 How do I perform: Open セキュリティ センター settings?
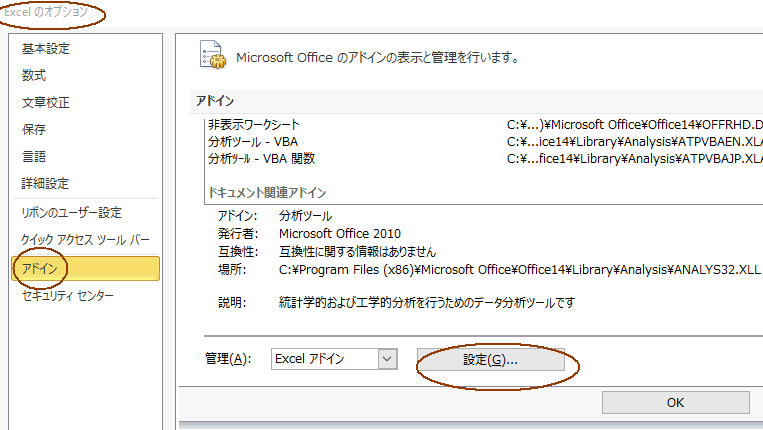click(x=68, y=295)
